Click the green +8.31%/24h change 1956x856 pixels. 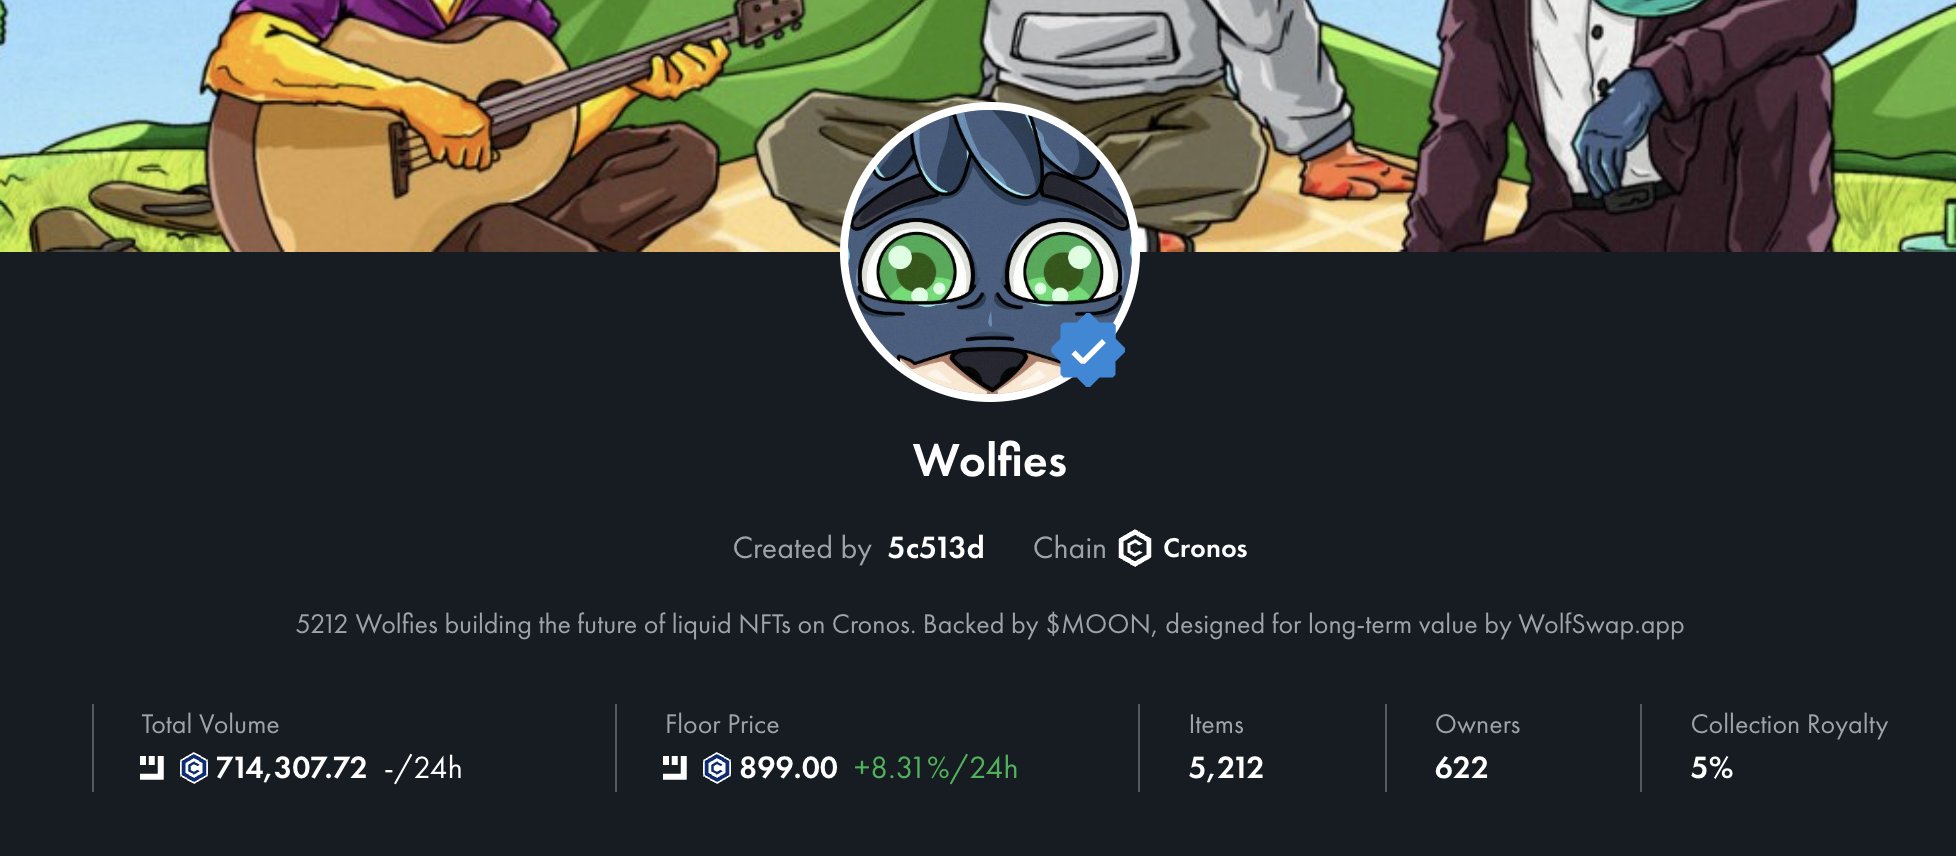coord(935,768)
